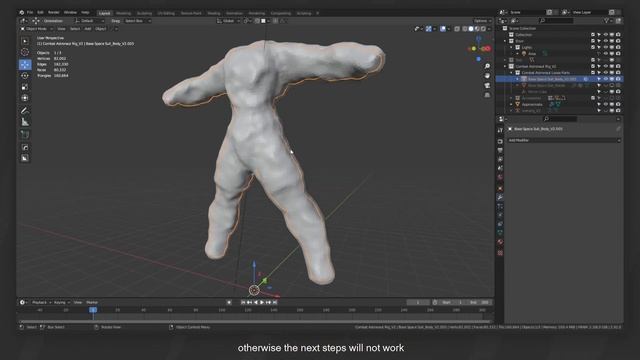Switch to Rendered viewport shading
The height and width of the screenshot is (360, 640).
[483, 29]
